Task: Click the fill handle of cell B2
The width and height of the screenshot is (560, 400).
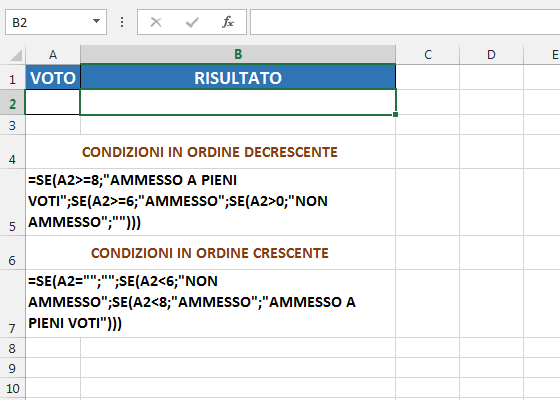Action: click(395, 114)
